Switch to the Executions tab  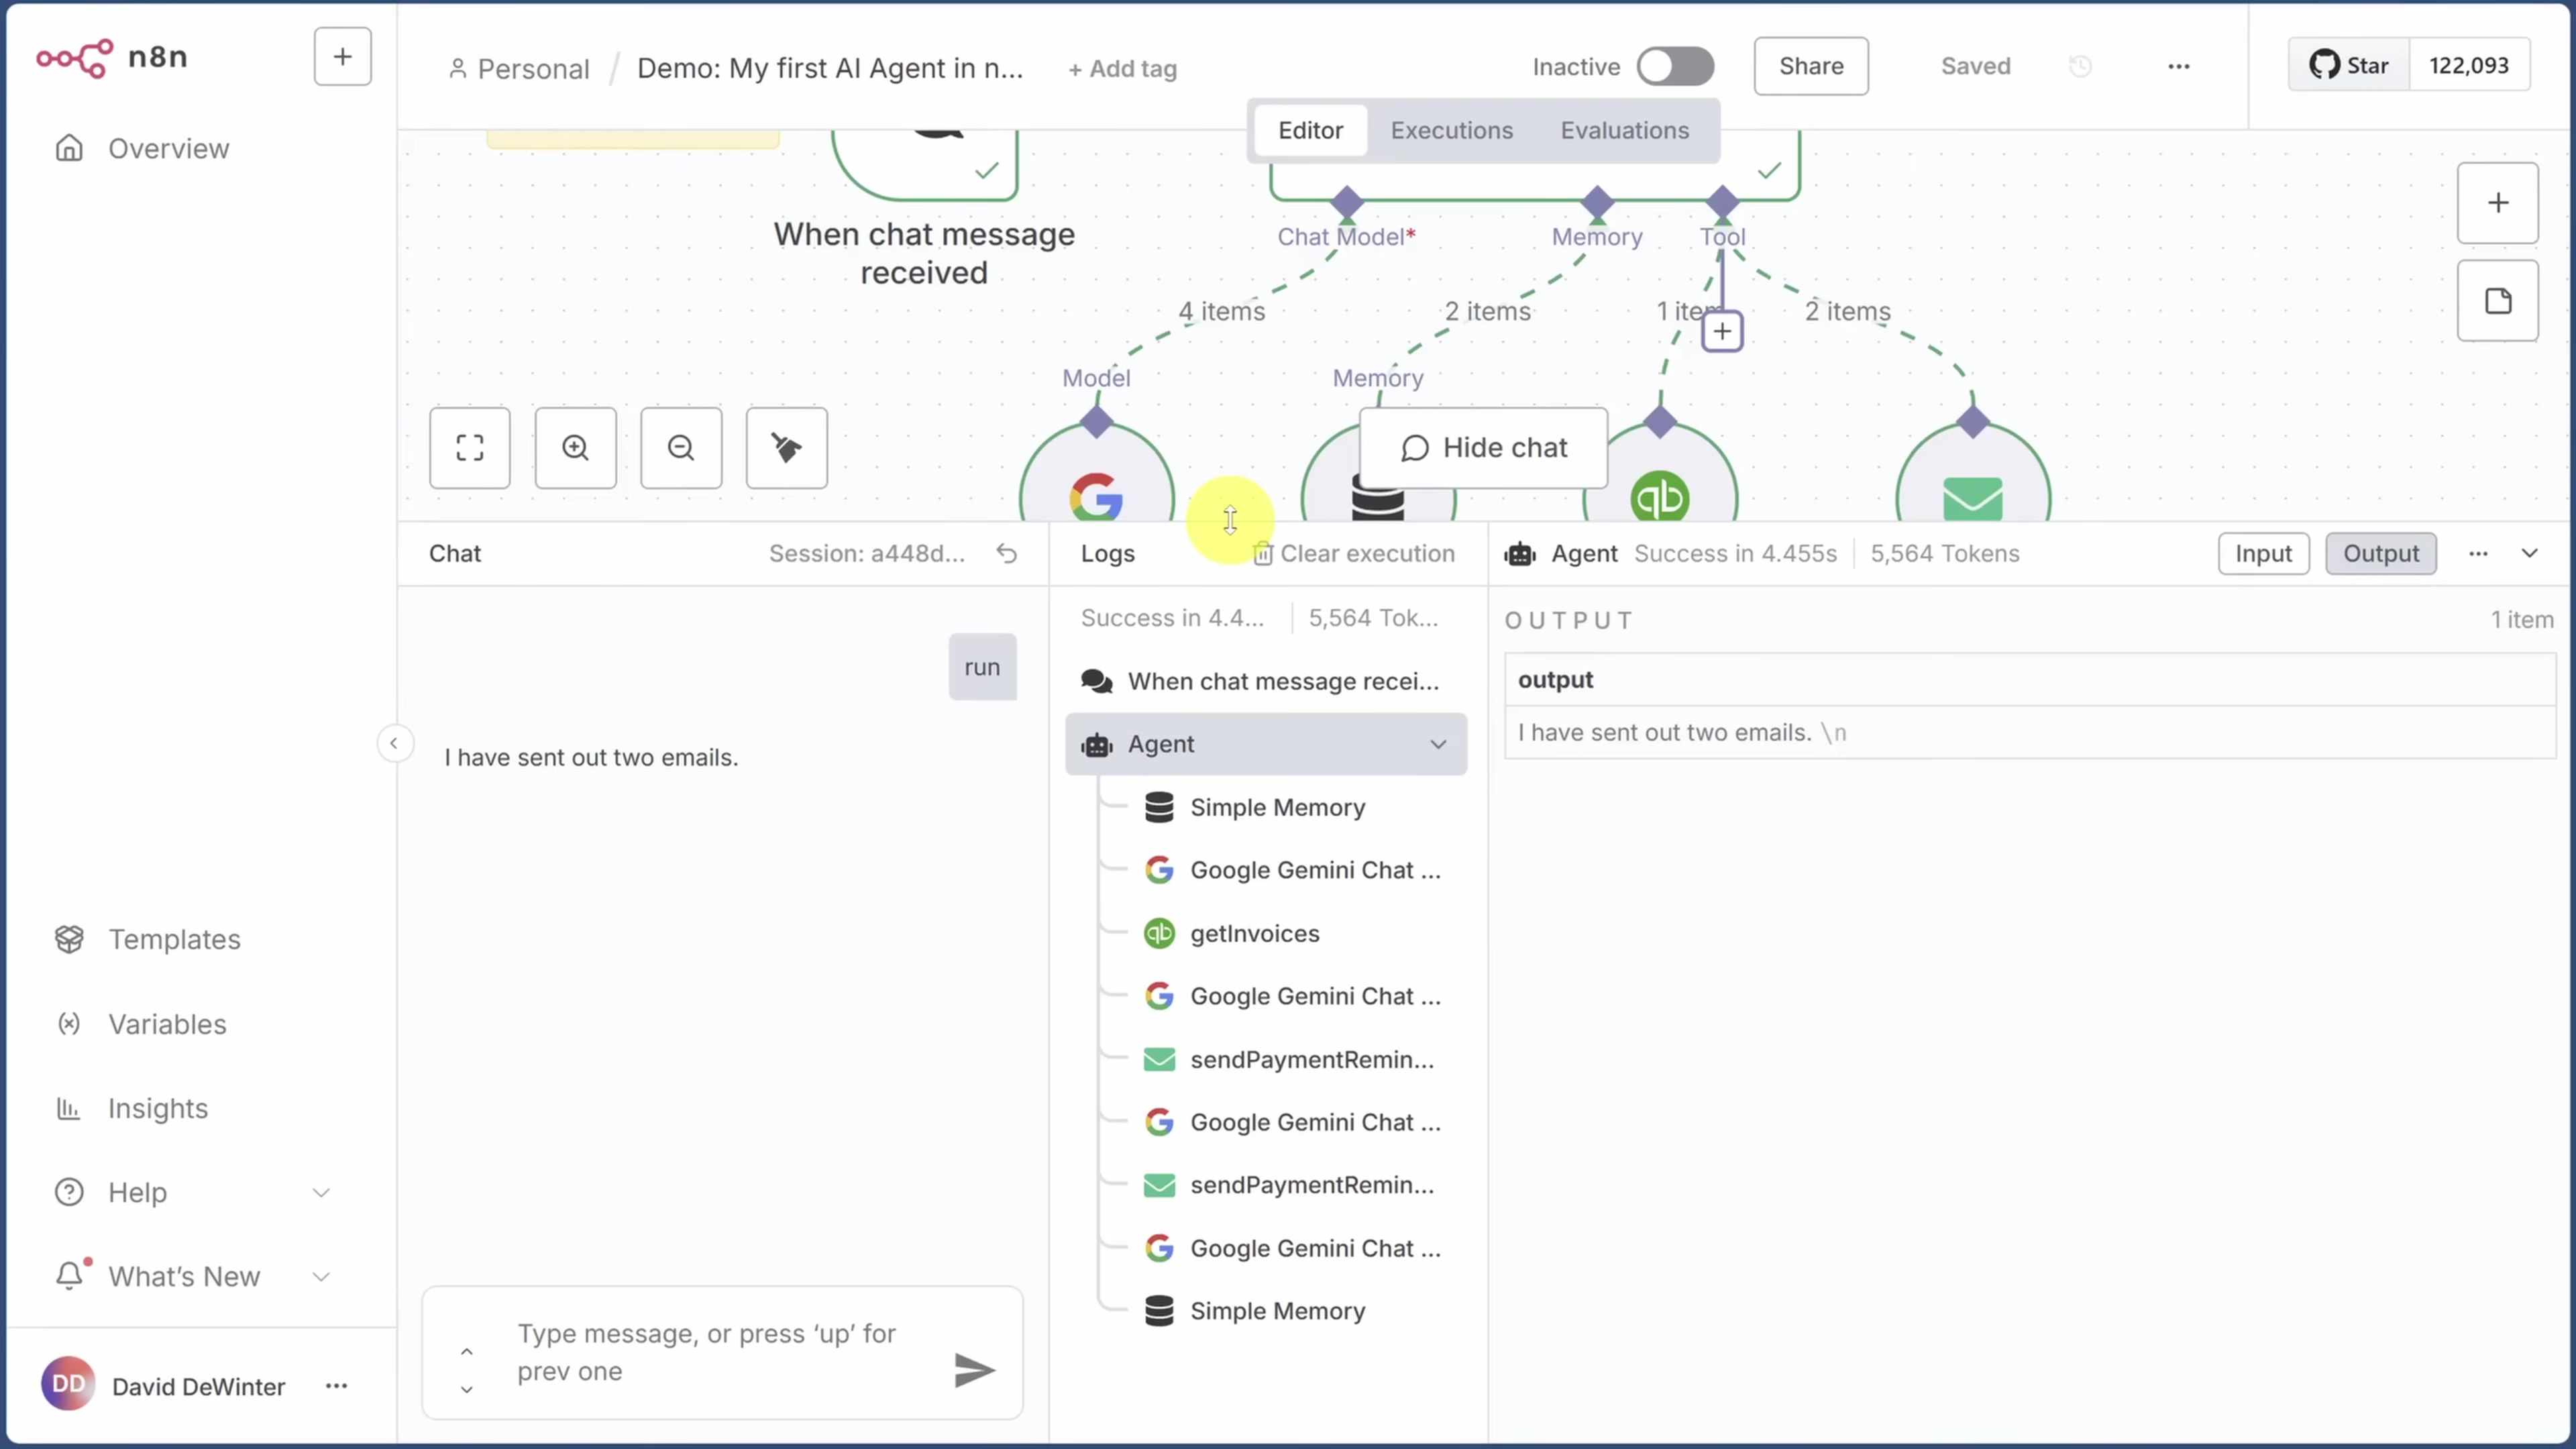click(1452, 130)
